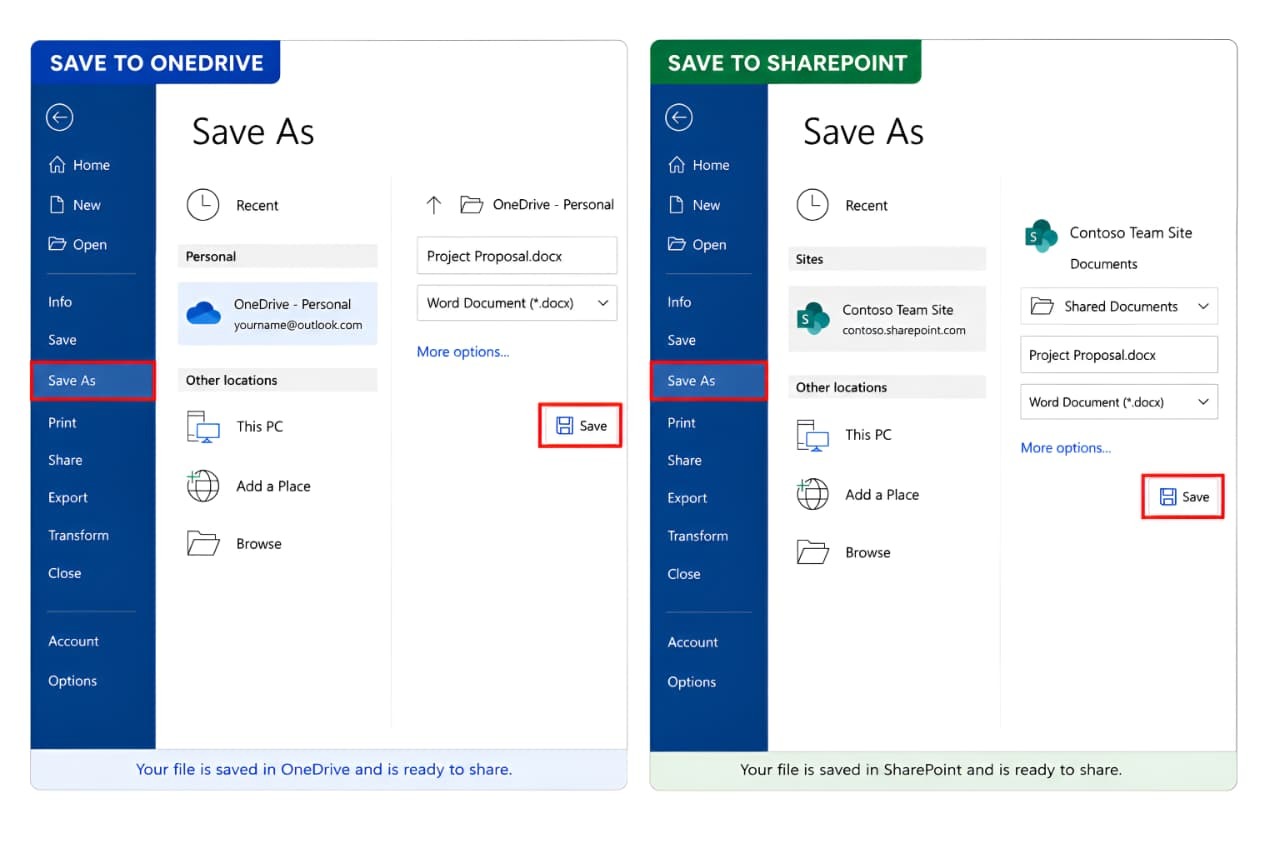
Task: Click Save in SharePoint sidebar above Save As
Action: click(x=681, y=339)
